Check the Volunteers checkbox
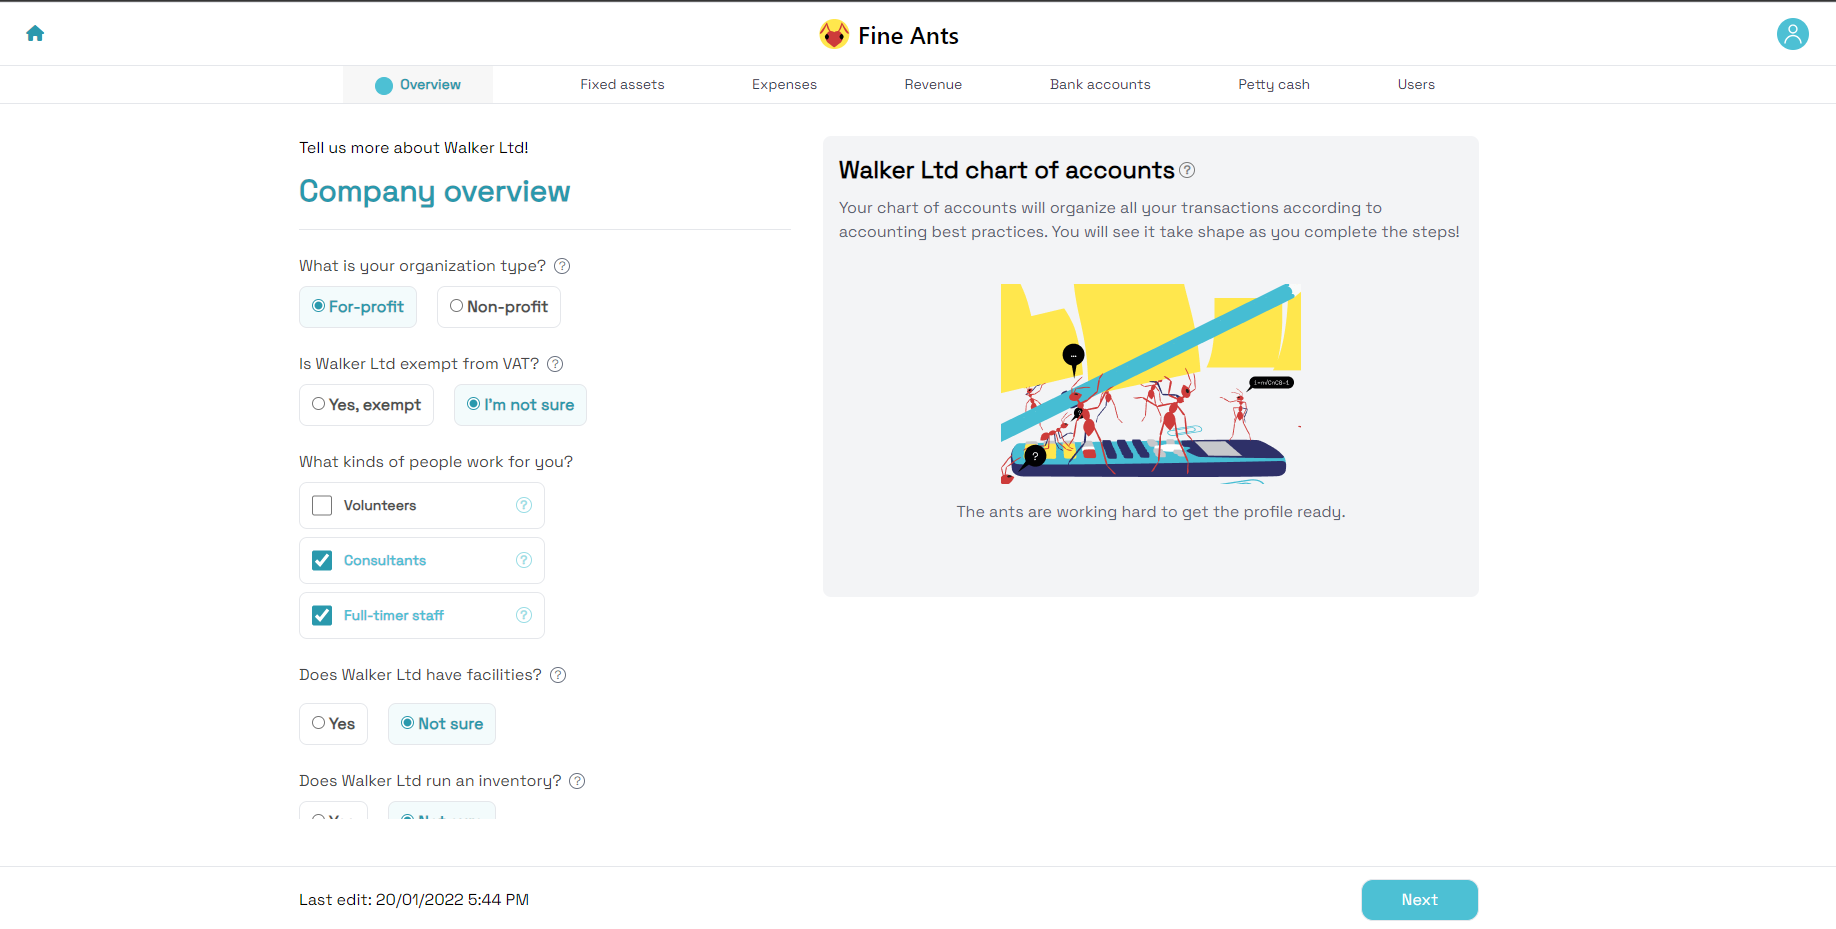 322,506
